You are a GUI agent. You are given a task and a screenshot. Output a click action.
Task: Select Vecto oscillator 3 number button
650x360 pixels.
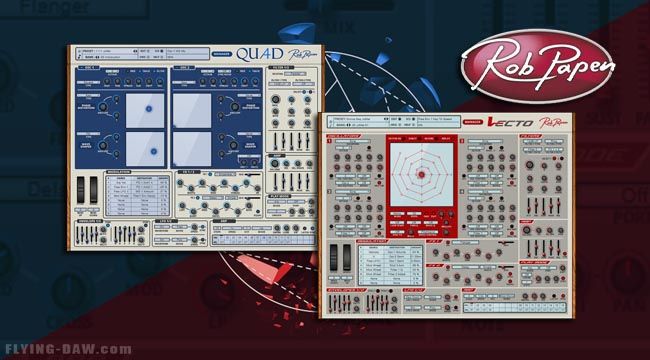coord(462,141)
